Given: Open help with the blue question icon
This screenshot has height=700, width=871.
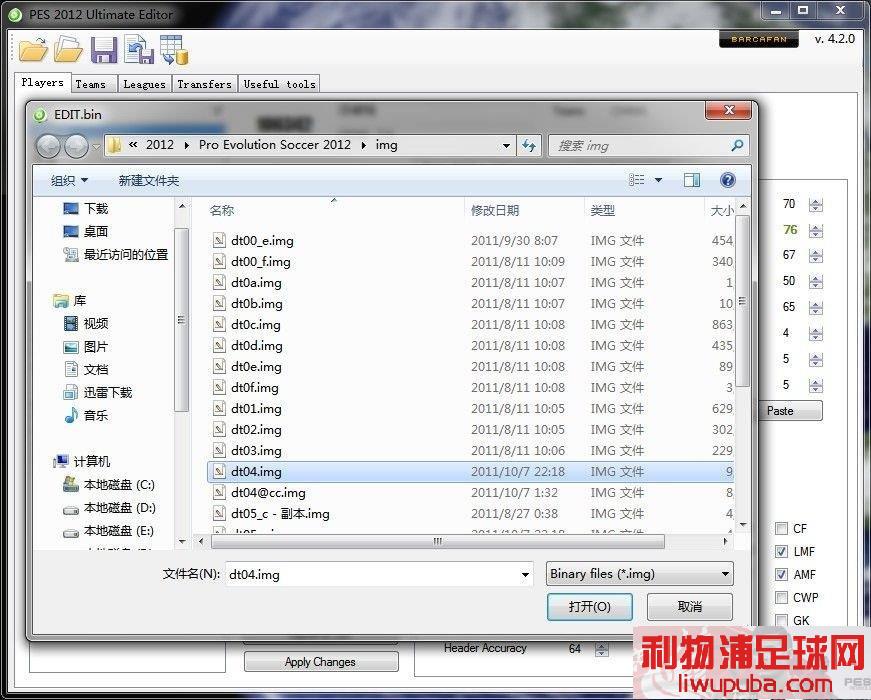Looking at the screenshot, I should pos(728,180).
